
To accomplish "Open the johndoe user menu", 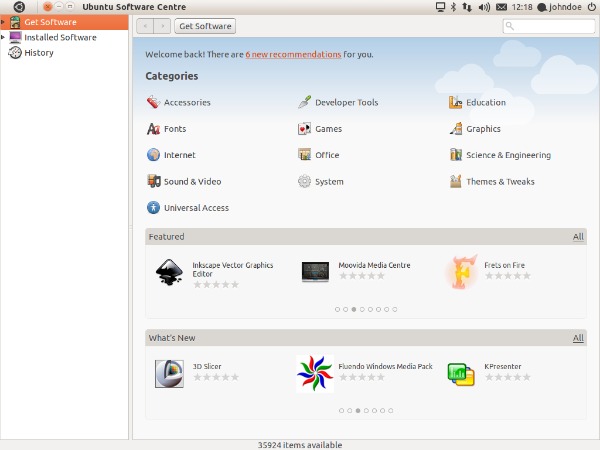I will click(560, 7).
